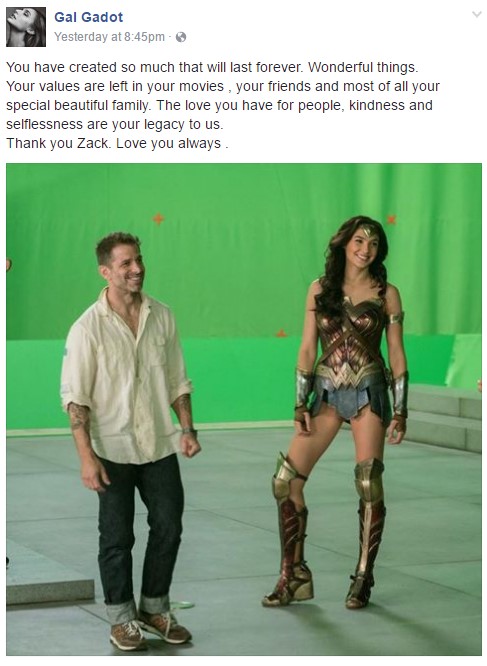Open the "Yesterday at 8:45pm" timestamp link
The width and height of the screenshot is (487, 666).
(109, 37)
